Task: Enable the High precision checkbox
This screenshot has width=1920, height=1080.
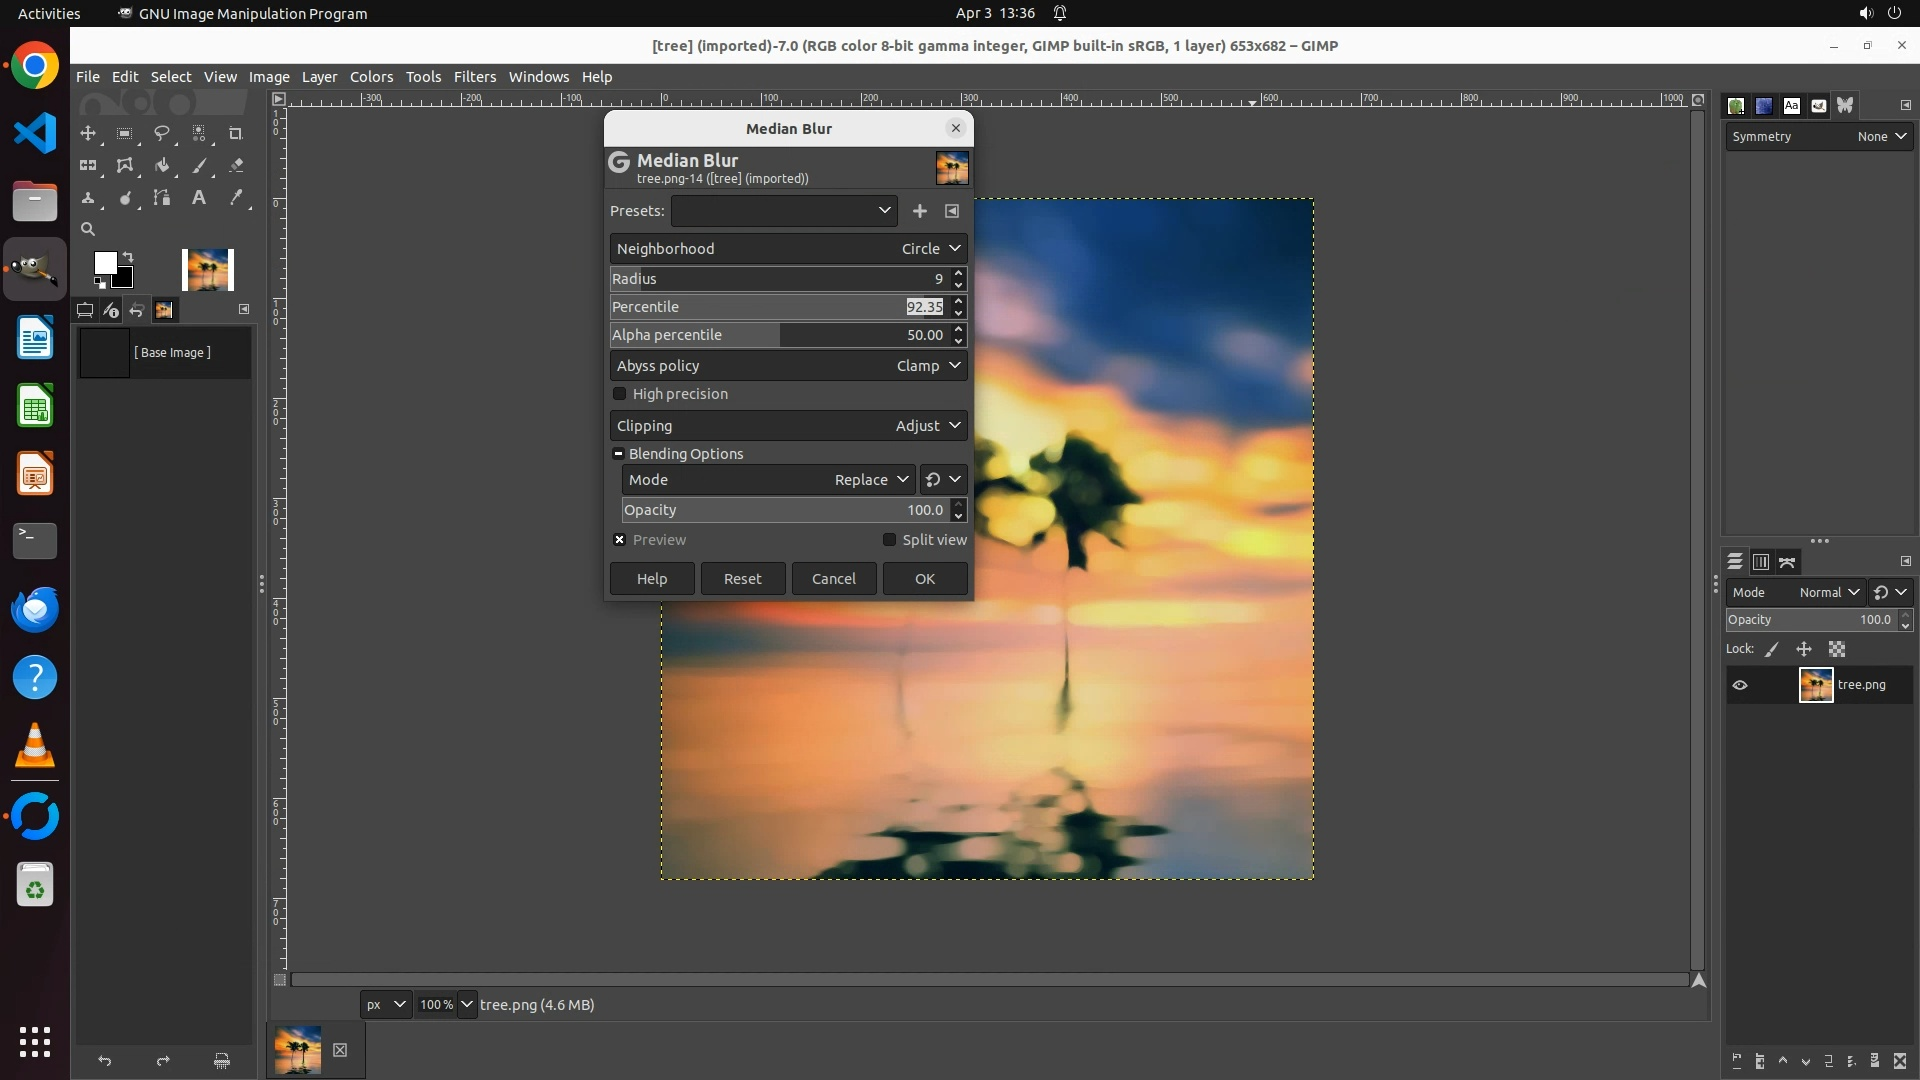Action: pos(620,394)
